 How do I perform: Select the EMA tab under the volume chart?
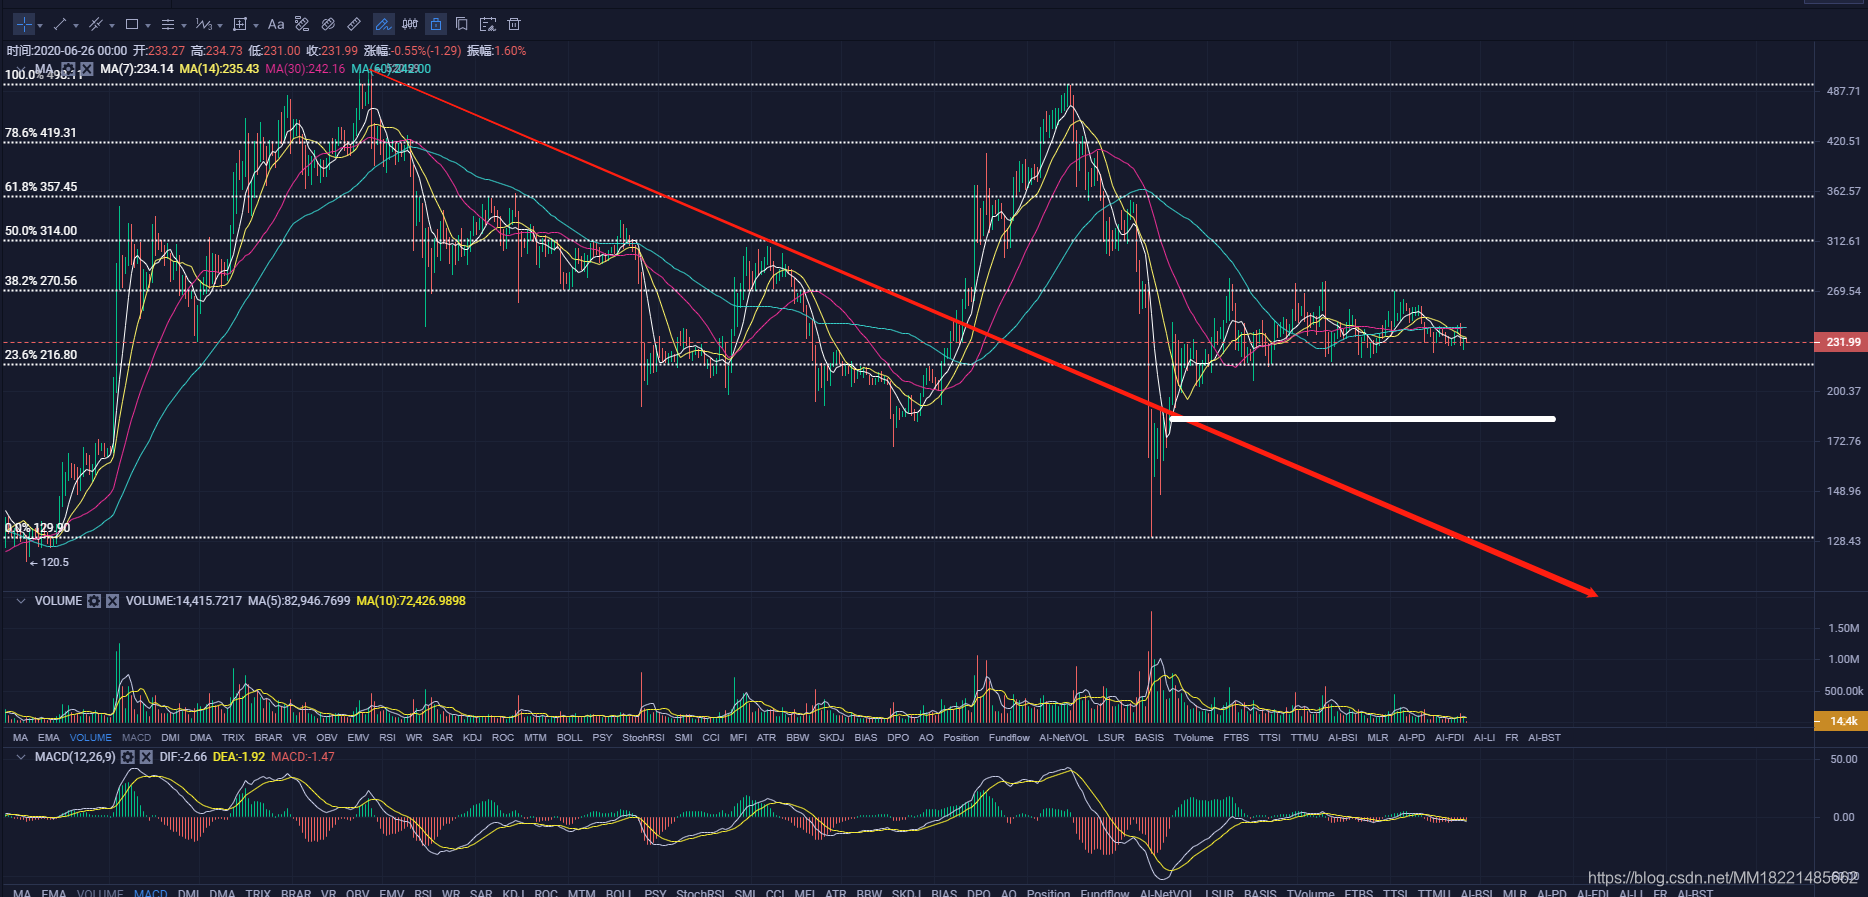(49, 738)
